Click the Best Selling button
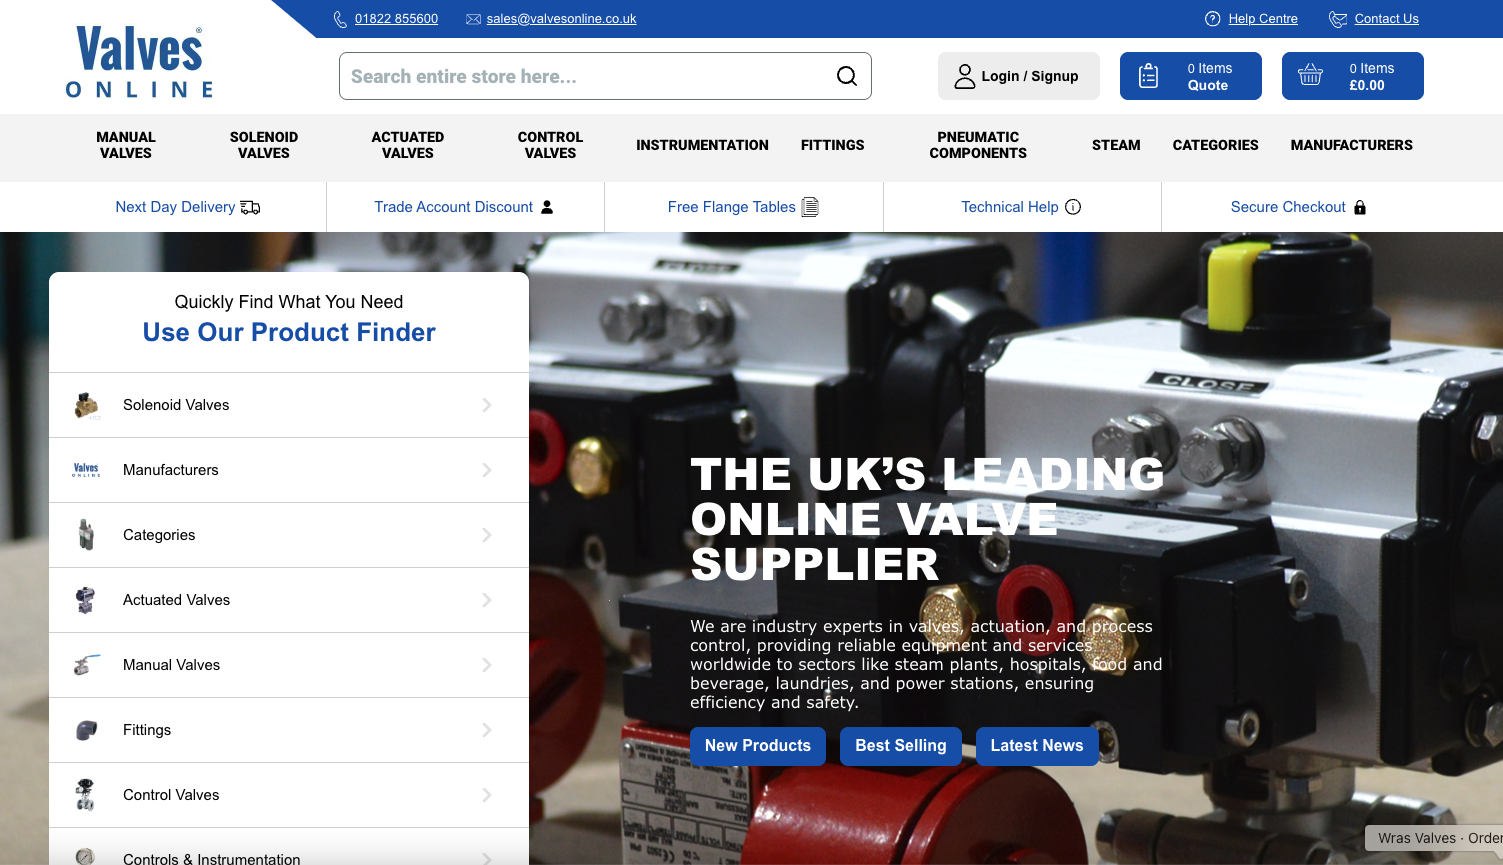Viewport: 1503px width, 865px height. pyautogui.click(x=900, y=746)
